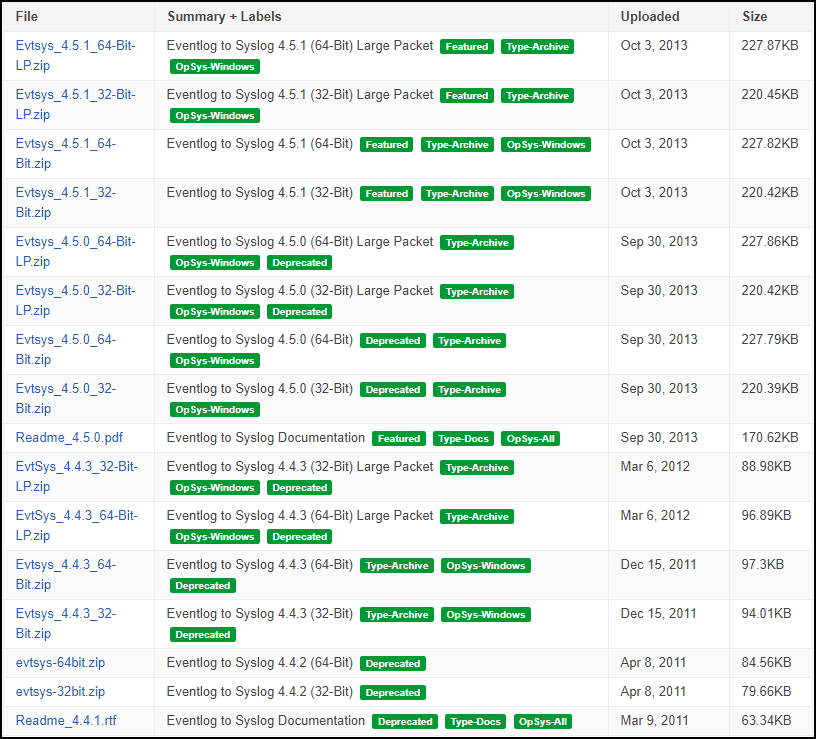Open EvtSys_4.4.3_32-Bit-LP.zip link
Viewport: 816px width, 739px height.
[76, 476]
